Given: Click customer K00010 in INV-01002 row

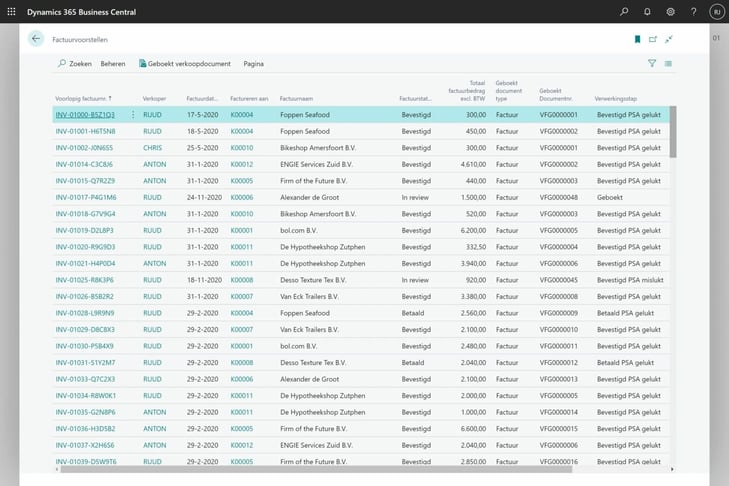Looking at the screenshot, I should coord(242,148).
